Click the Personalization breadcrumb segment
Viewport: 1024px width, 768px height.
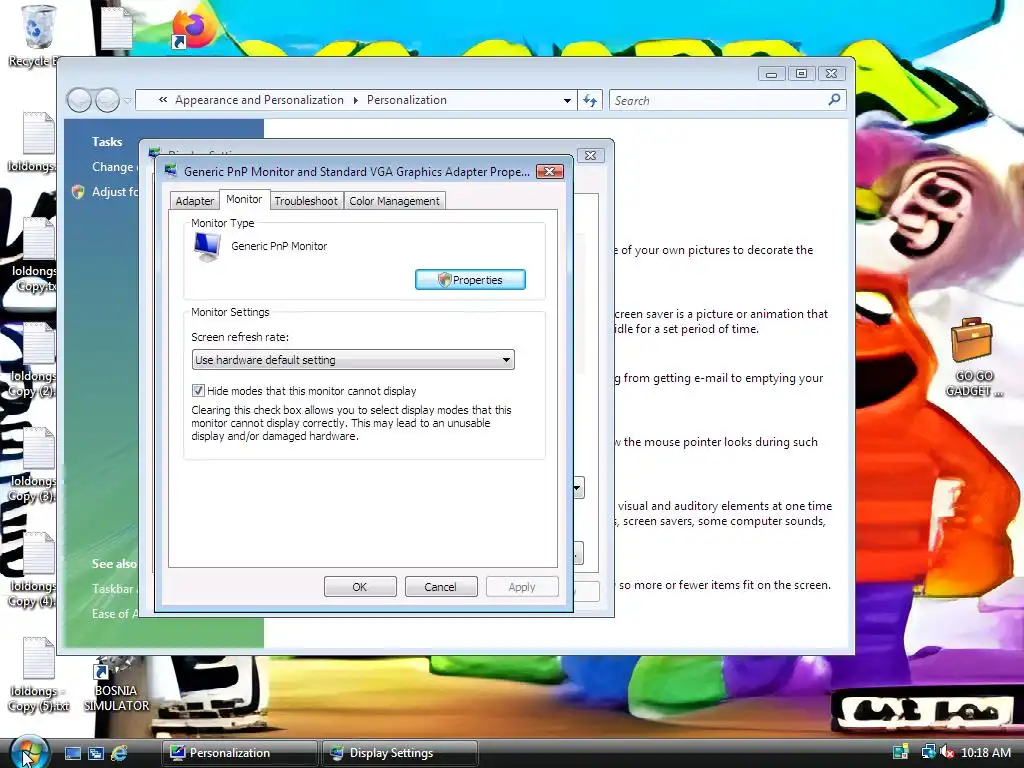pyautogui.click(x=407, y=100)
